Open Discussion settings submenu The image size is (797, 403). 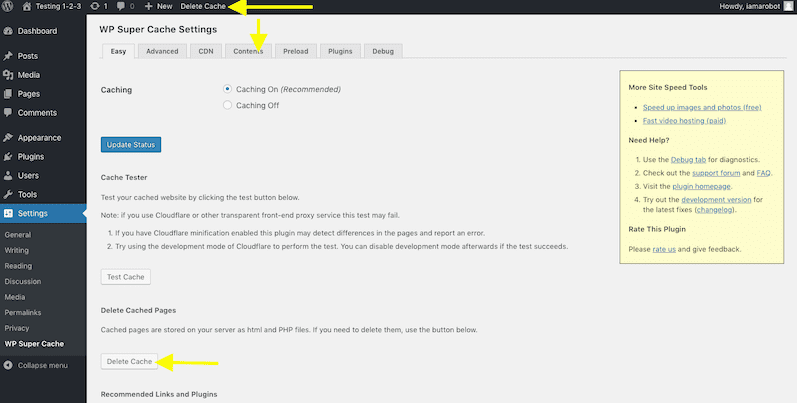pyautogui.click(x=23, y=281)
